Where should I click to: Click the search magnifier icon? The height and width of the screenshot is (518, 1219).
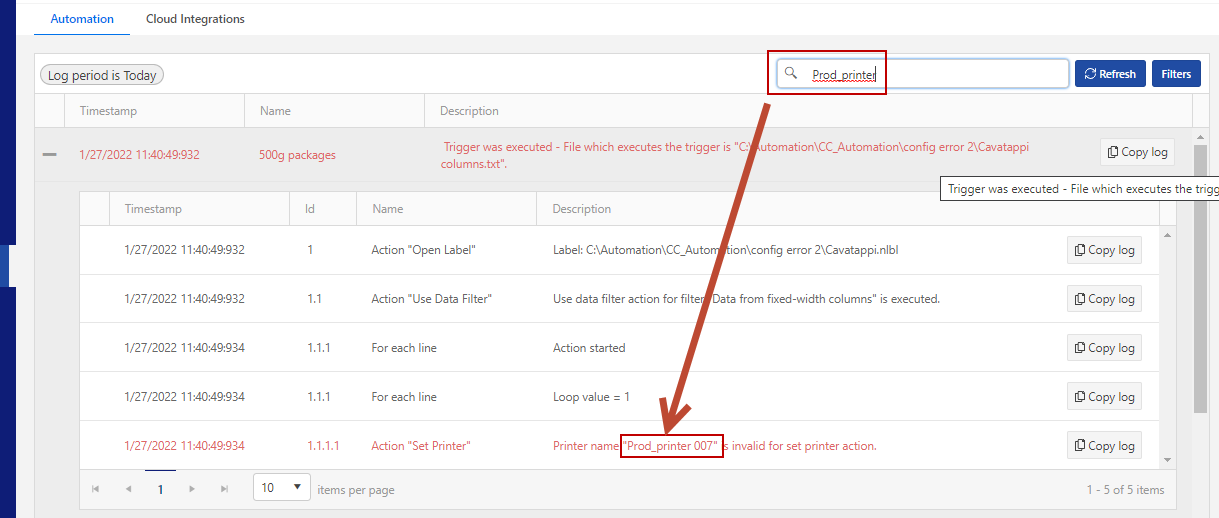tap(791, 73)
